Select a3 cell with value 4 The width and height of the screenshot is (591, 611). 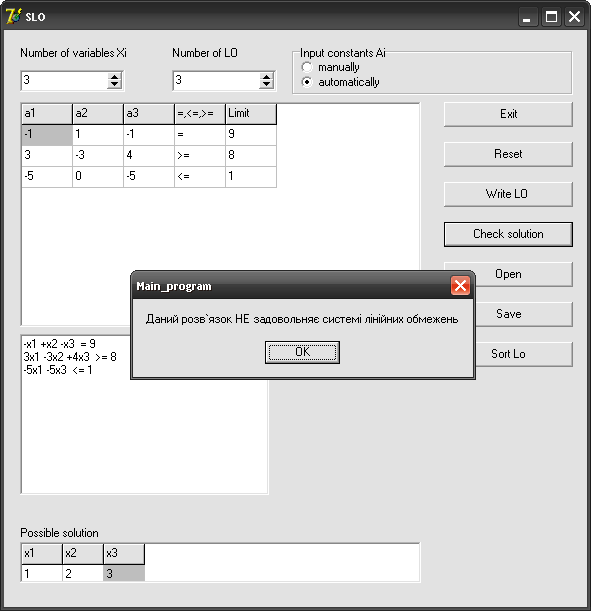(x=149, y=156)
